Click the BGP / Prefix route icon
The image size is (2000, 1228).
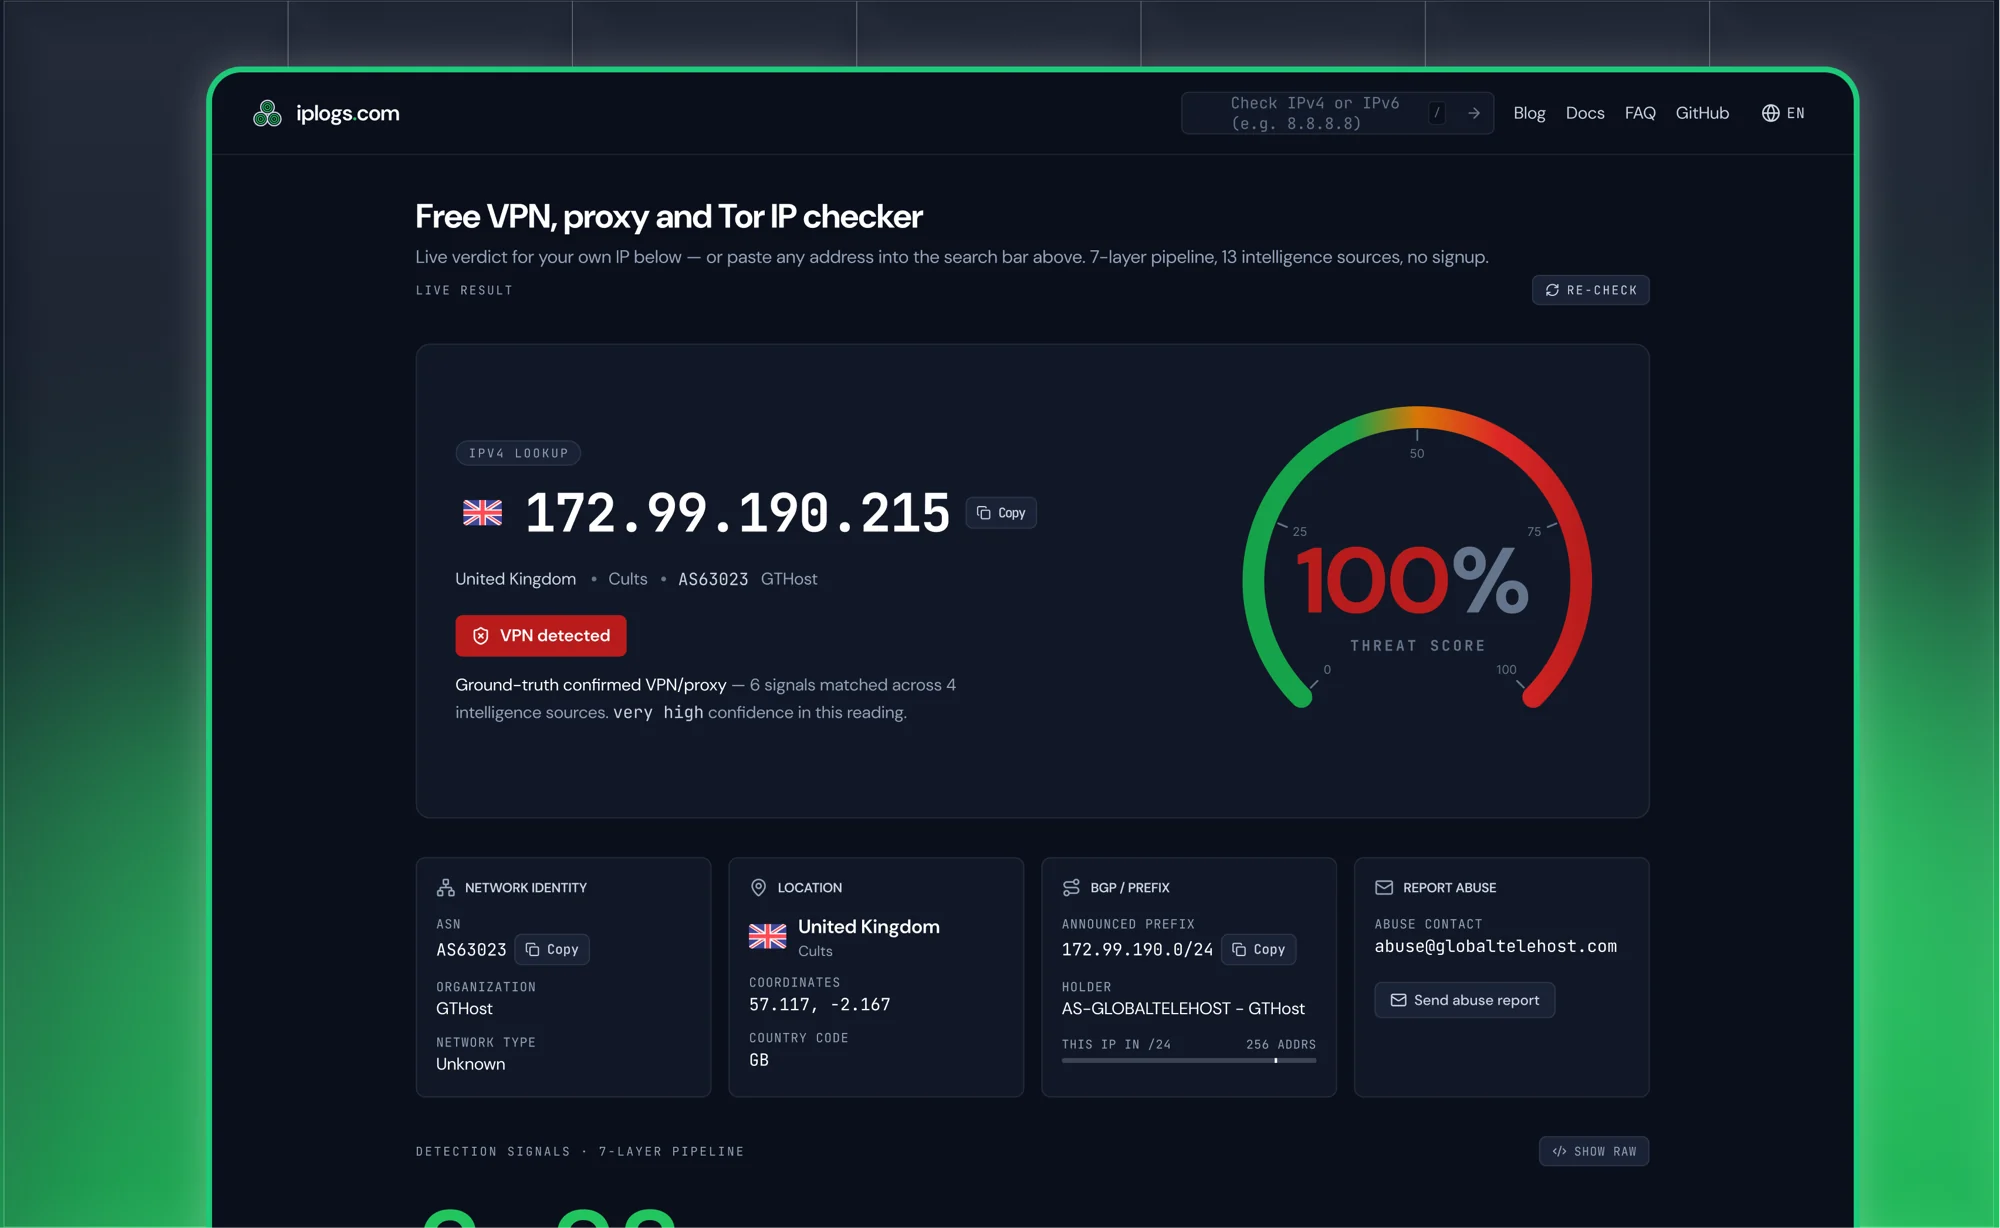(x=1071, y=888)
